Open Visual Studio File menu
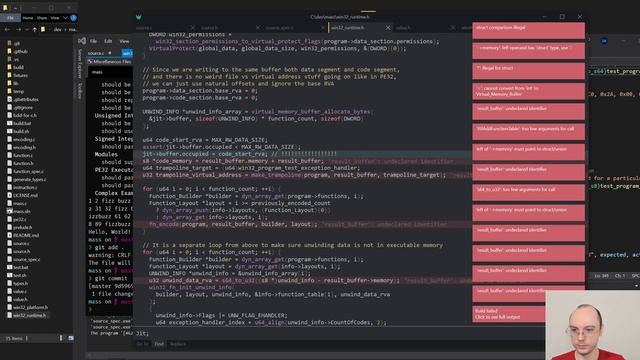Screen dimensions: 640x360 point(93,41)
